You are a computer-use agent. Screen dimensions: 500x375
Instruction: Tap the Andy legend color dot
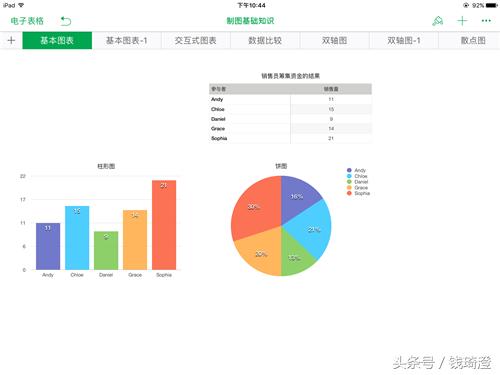349,170
